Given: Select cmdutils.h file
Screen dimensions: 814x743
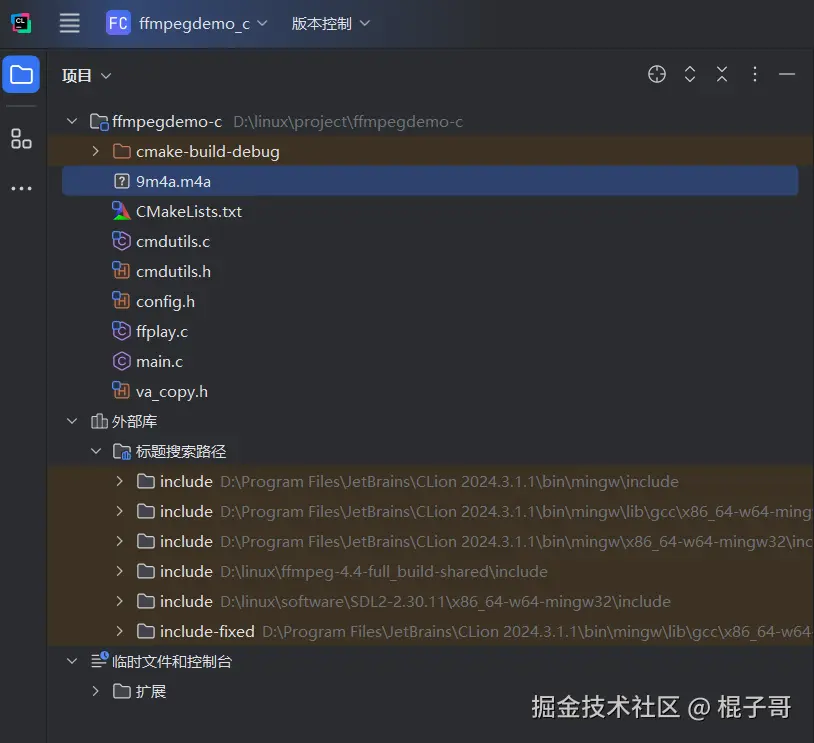Looking at the screenshot, I should (173, 272).
